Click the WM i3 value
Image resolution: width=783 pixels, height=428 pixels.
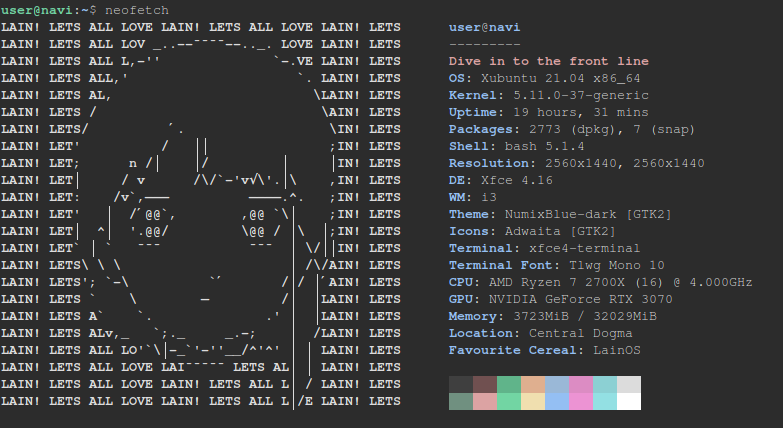click(x=489, y=197)
